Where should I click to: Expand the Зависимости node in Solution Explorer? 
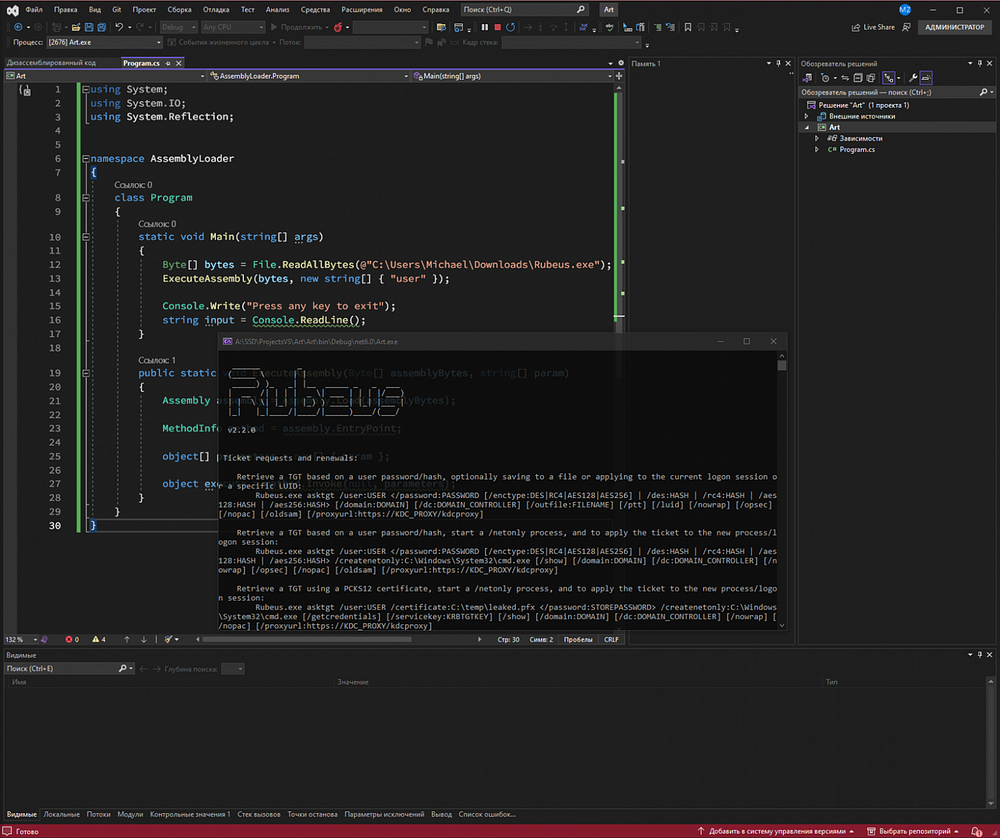point(818,138)
